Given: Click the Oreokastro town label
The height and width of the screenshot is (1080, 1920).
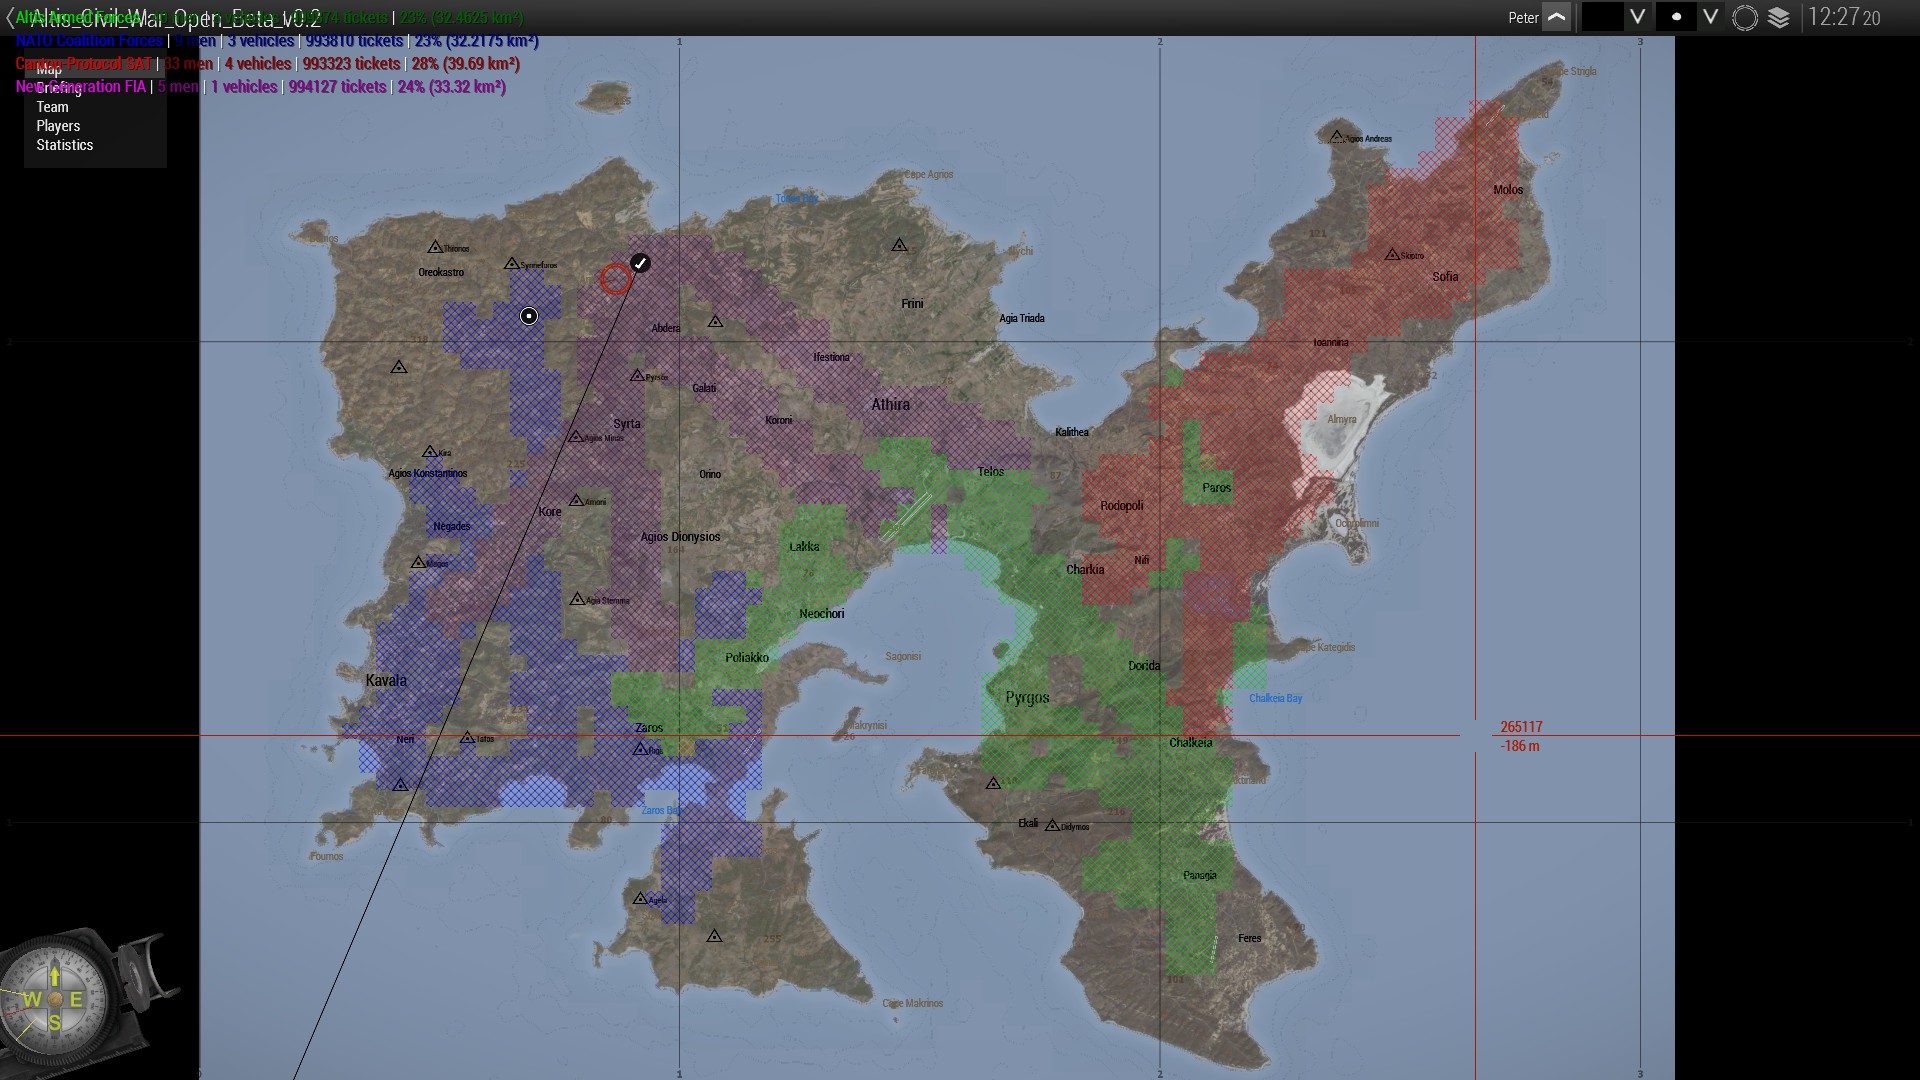Looking at the screenshot, I should pyautogui.click(x=441, y=272).
